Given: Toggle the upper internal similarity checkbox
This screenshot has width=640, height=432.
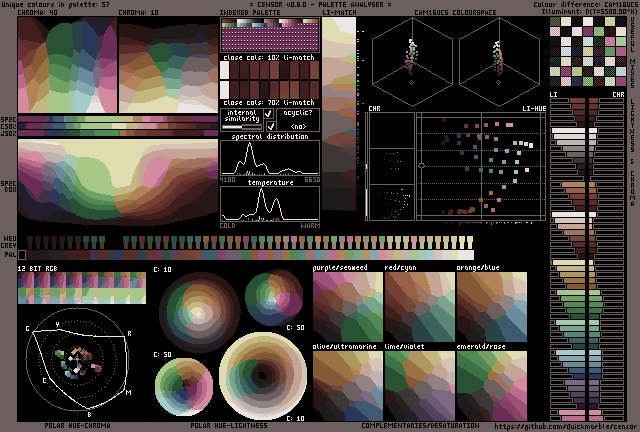Looking at the screenshot, I should point(270,115).
